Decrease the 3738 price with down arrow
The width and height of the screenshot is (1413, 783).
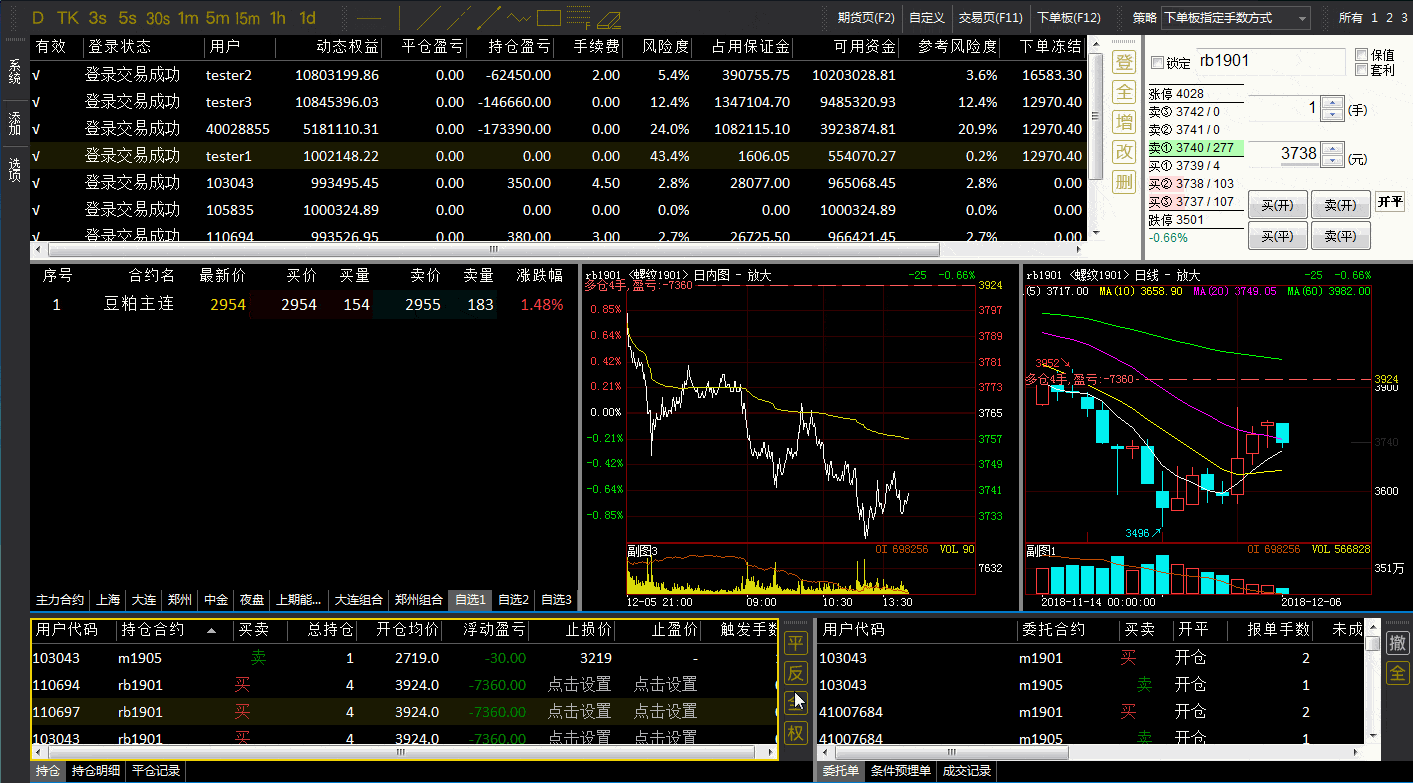coord(1331,160)
